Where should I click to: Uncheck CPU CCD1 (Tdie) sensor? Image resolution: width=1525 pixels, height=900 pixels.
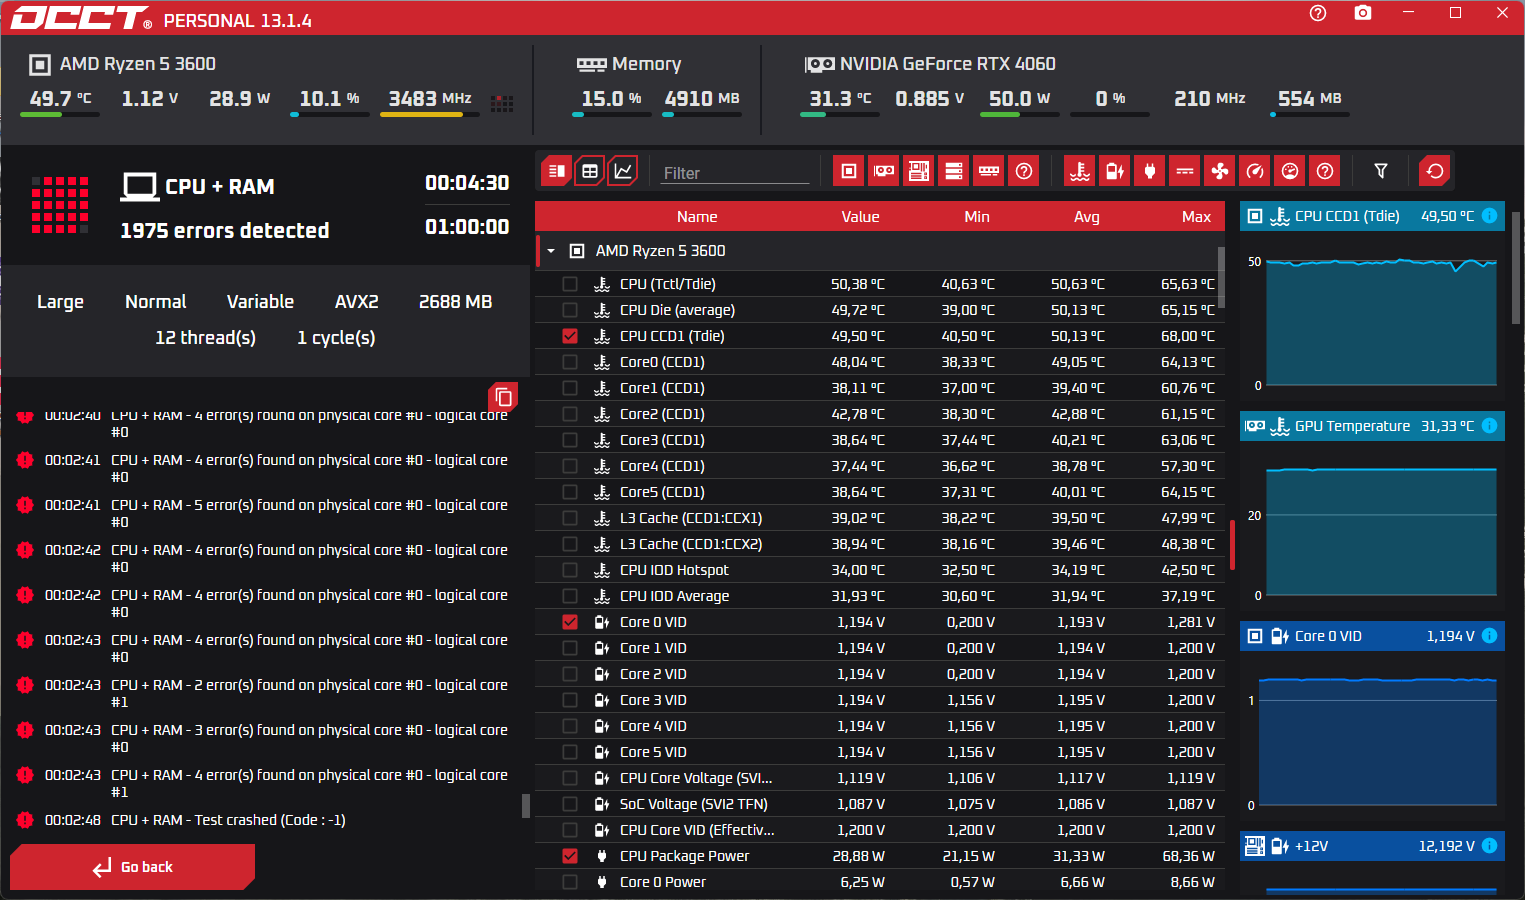coord(570,336)
